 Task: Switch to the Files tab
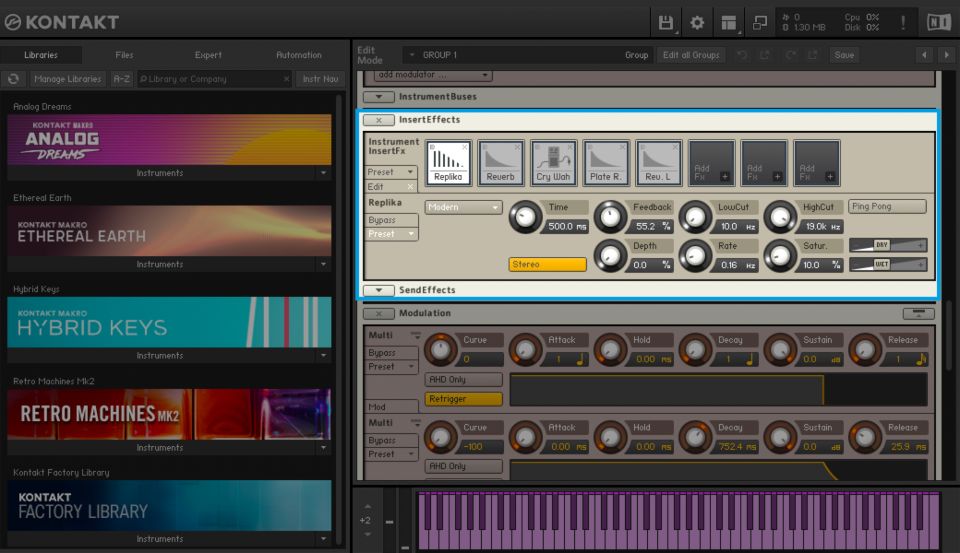[124, 55]
